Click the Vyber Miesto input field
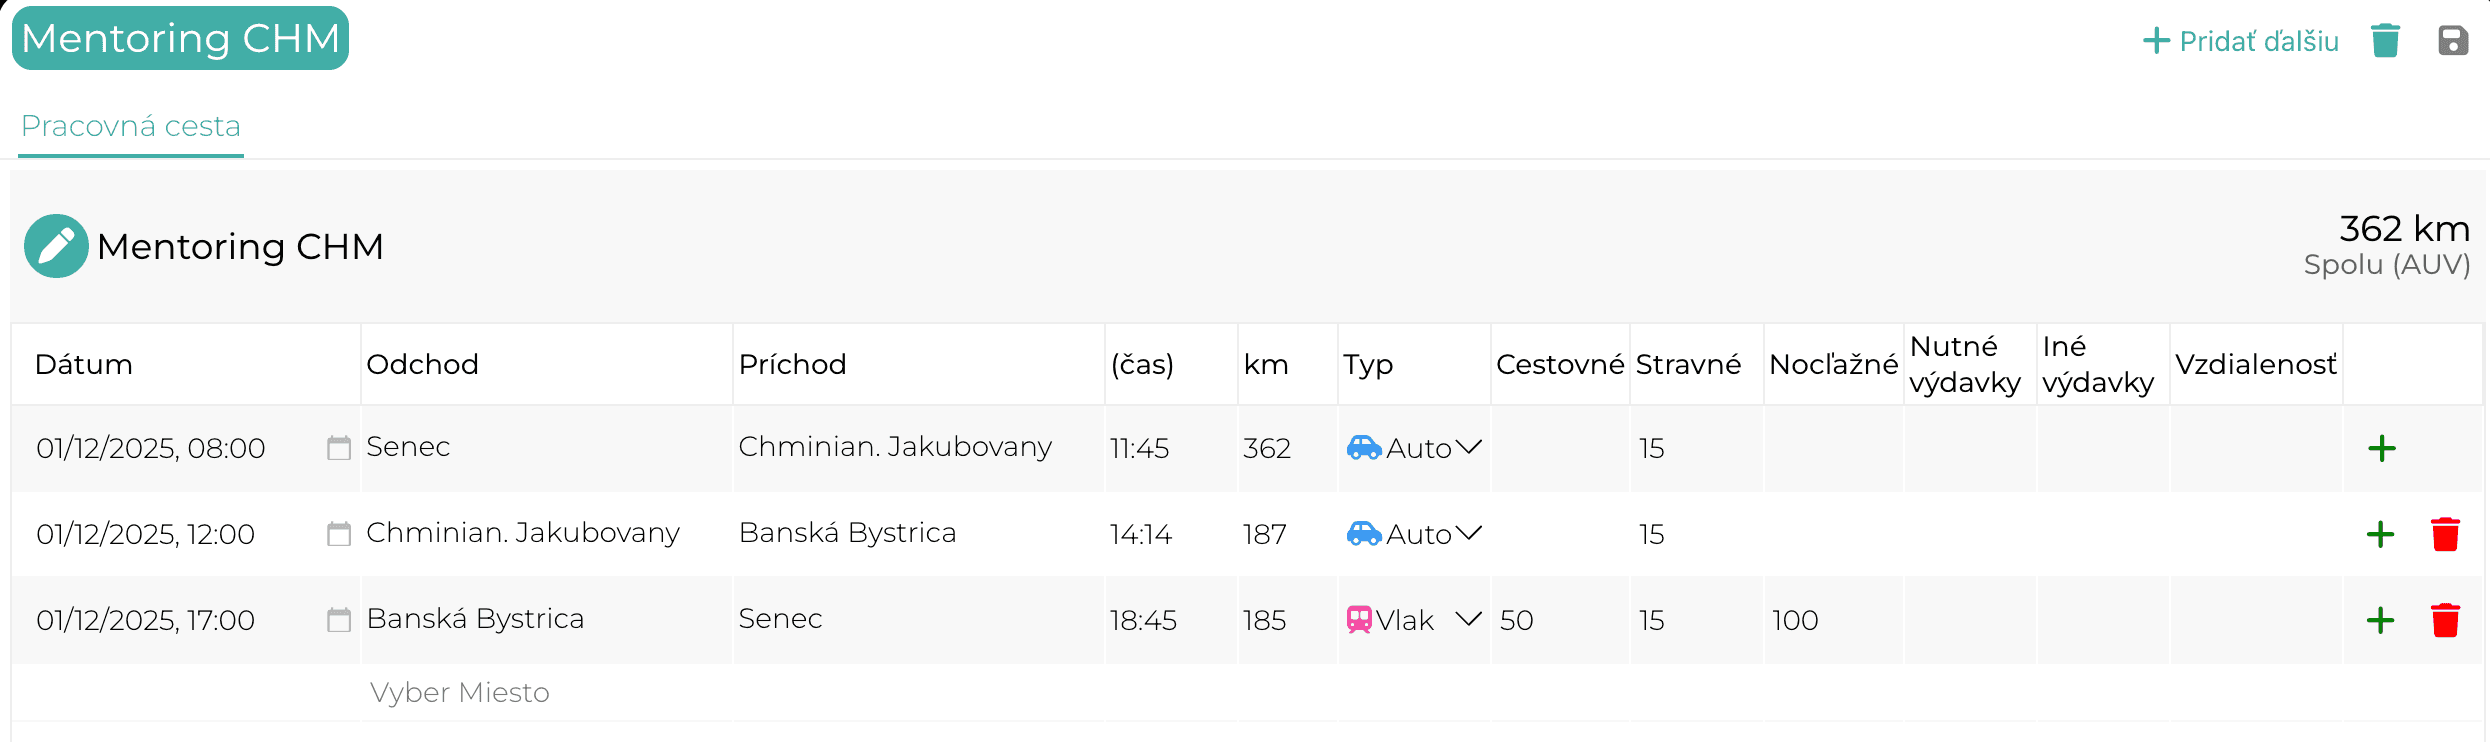This screenshot has height=742, width=2490. pos(546,692)
